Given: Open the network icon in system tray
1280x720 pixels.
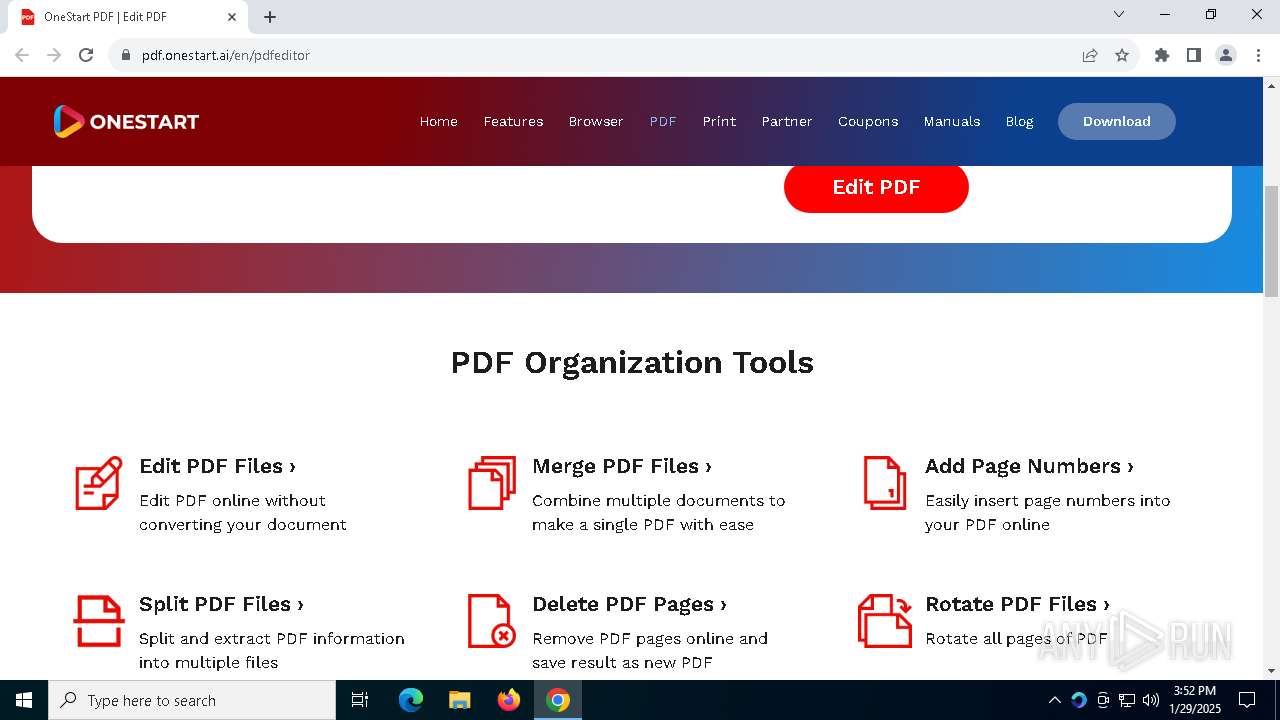Looking at the screenshot, I should coord(1127,700).
